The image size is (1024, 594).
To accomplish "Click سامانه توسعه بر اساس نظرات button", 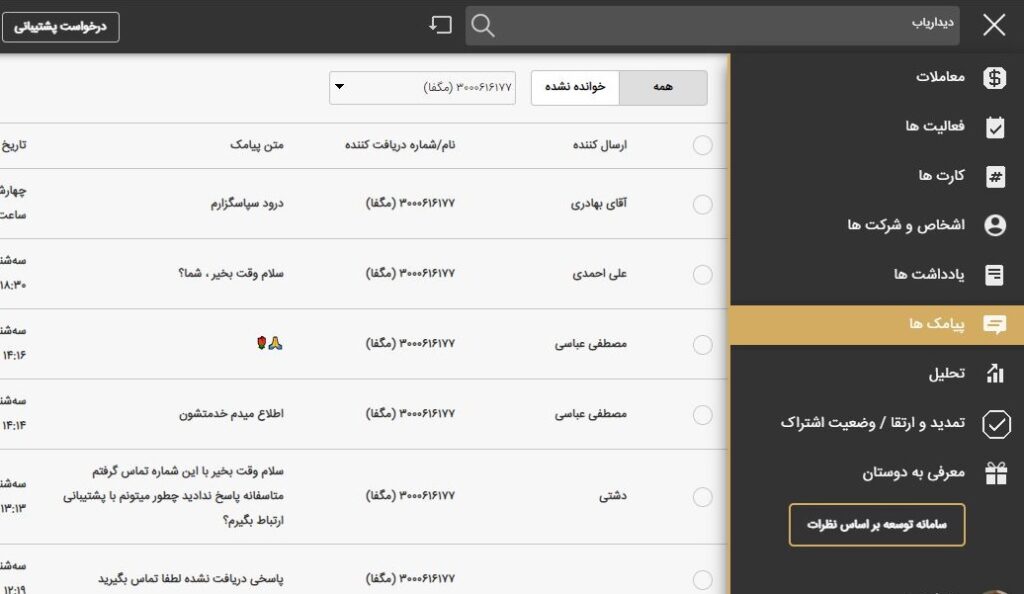I will click(876, 524).
